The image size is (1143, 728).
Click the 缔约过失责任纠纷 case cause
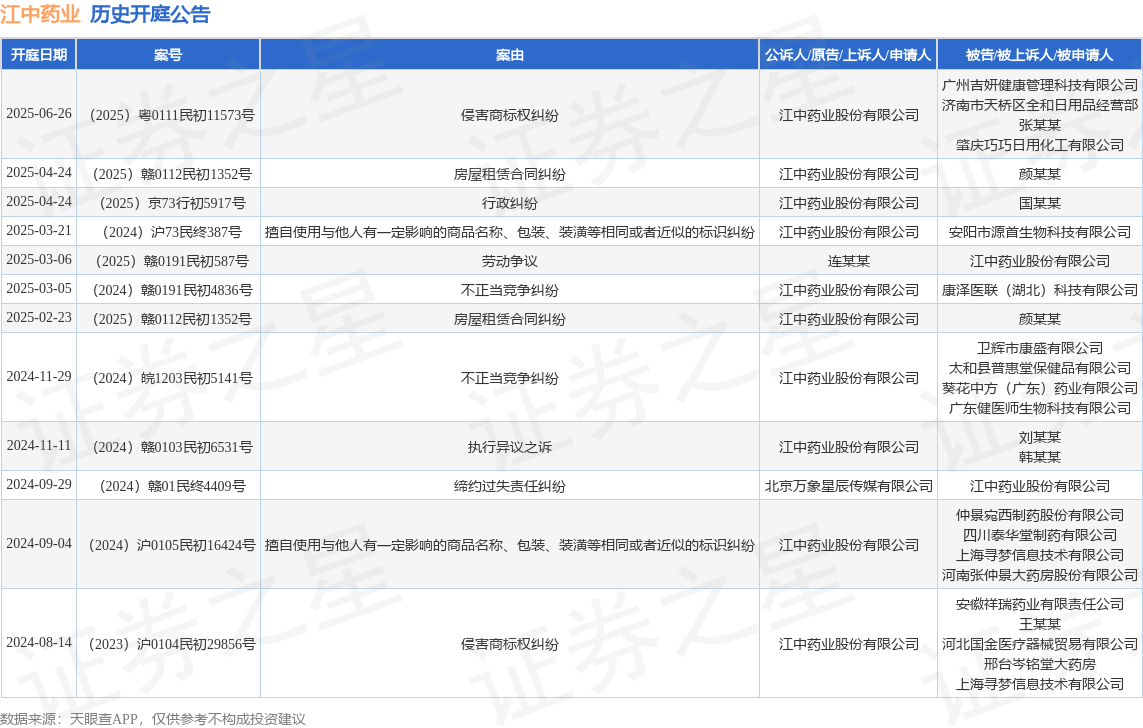pos(510,486)
